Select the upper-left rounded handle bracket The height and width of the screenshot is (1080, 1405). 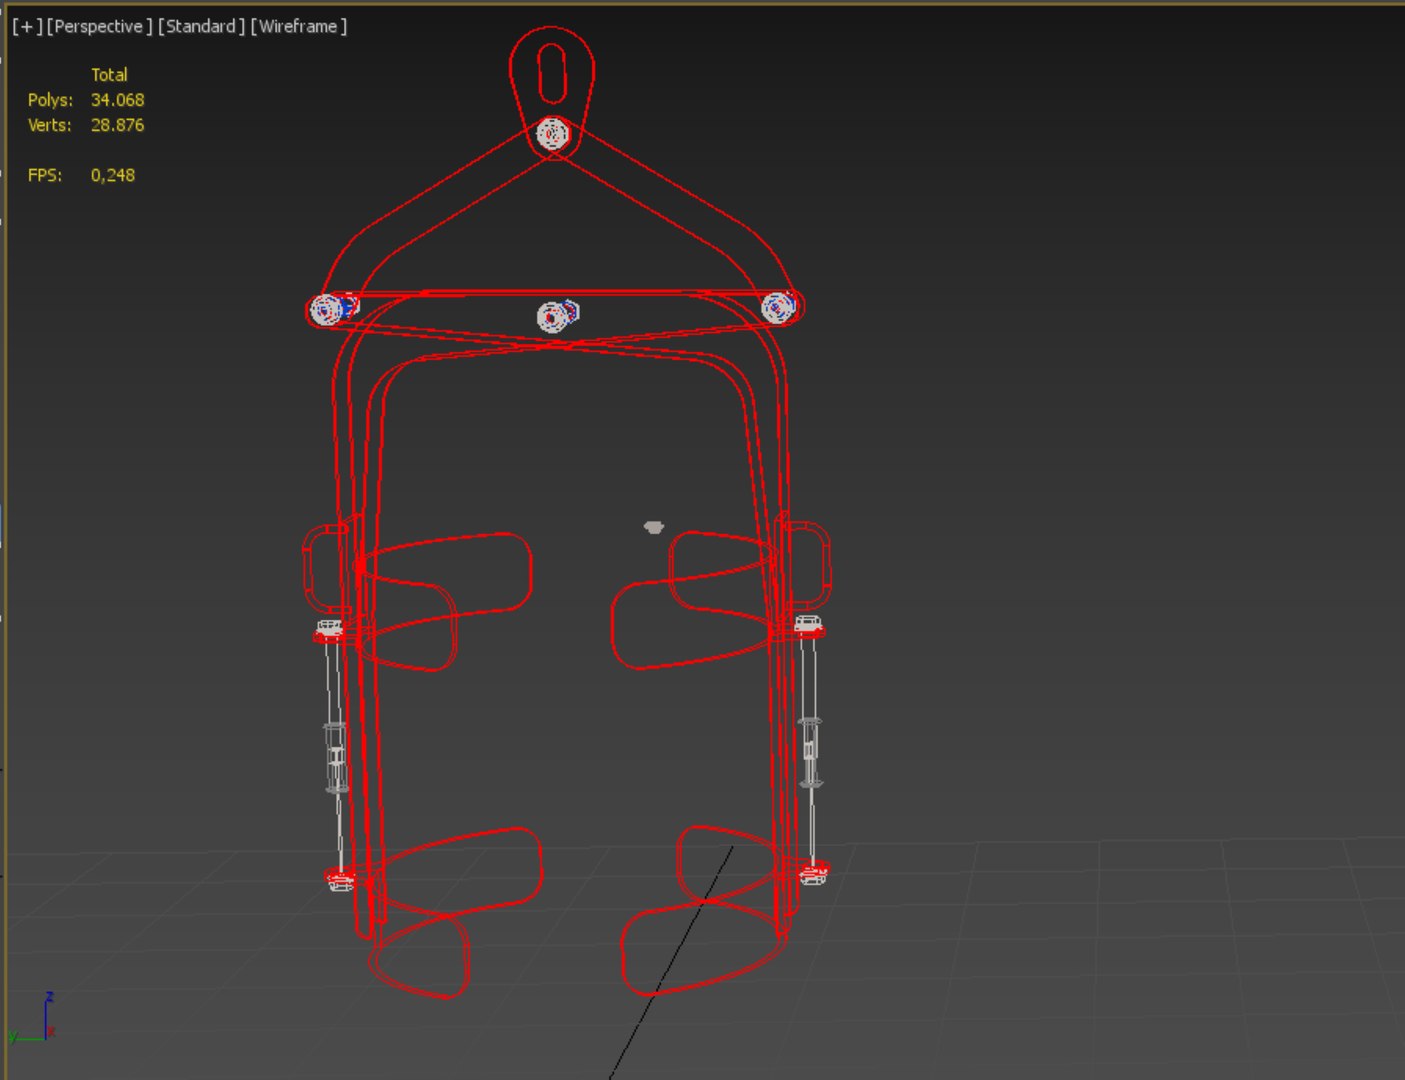(x=325, y=568)
